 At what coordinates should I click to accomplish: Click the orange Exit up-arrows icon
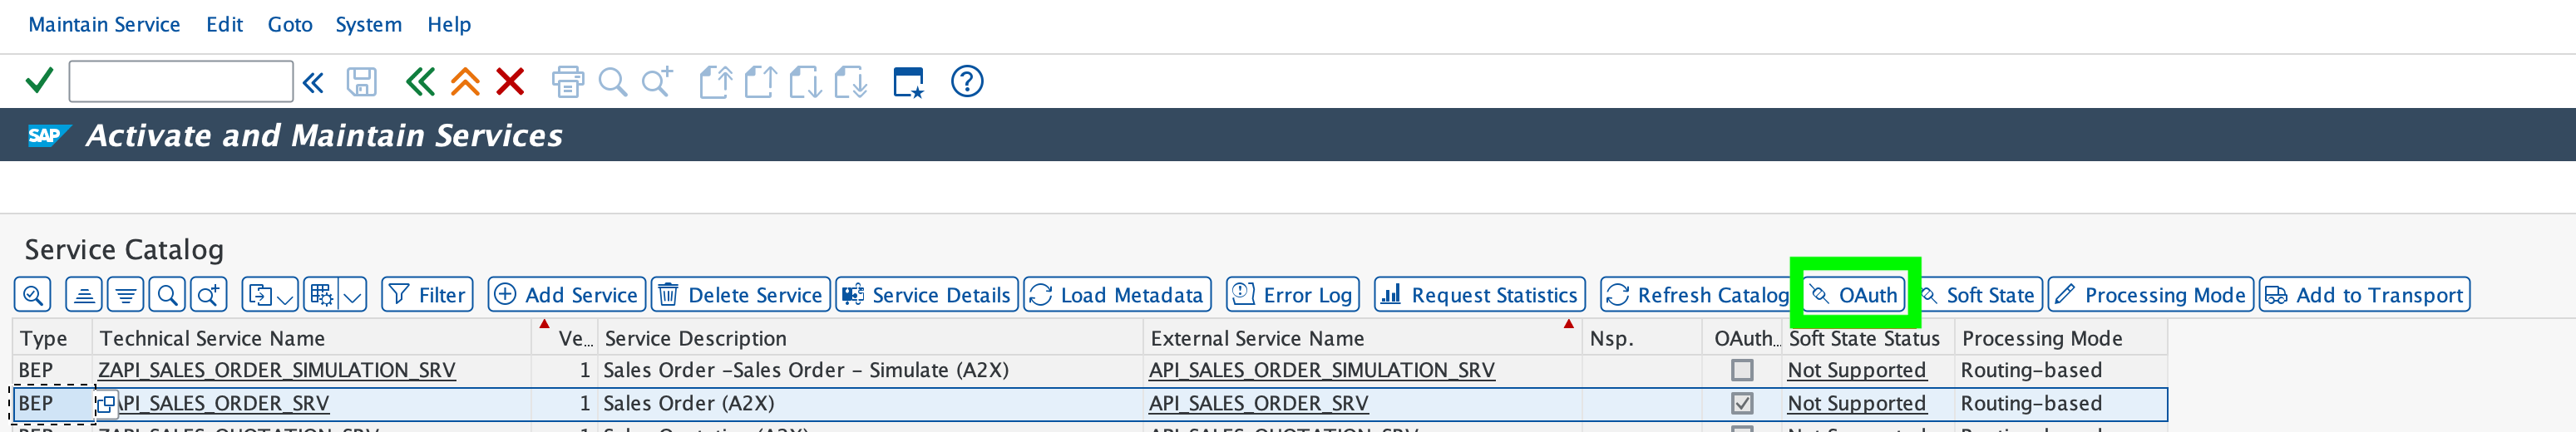pos(465,82)
